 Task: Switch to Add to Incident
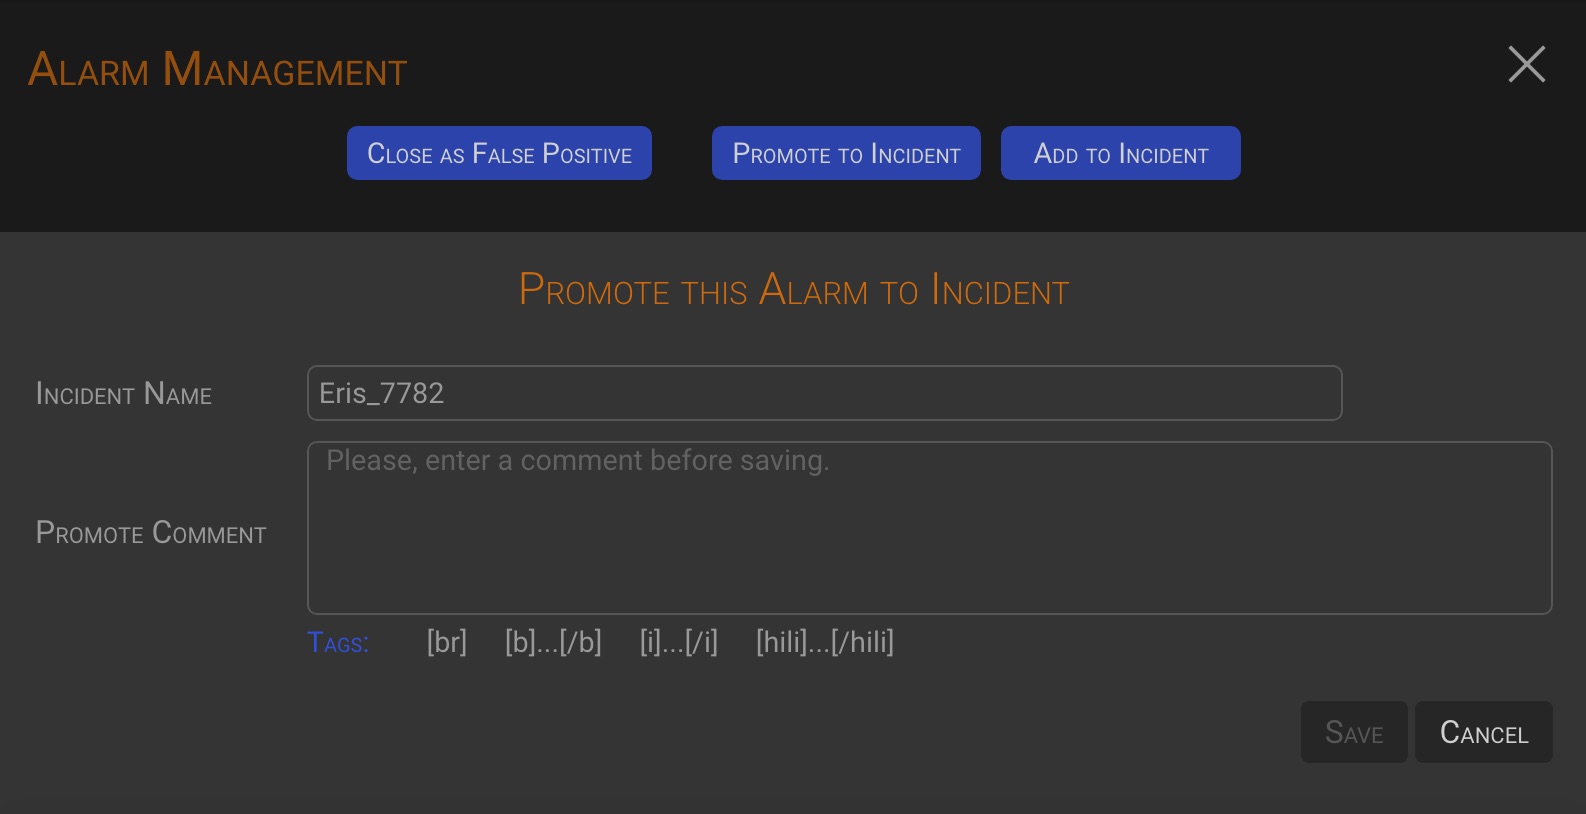click(1120, 153)
